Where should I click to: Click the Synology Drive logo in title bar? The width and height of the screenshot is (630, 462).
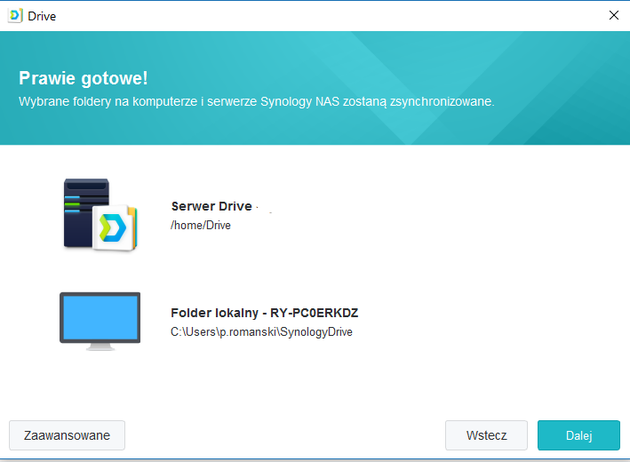[15, 16]
